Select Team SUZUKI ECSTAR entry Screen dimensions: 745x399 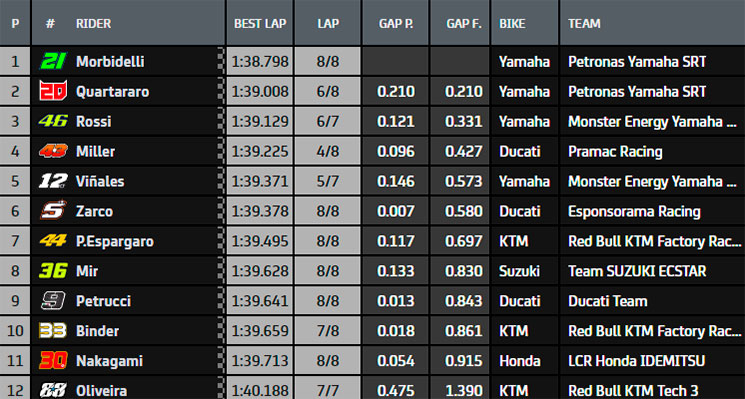637,271
